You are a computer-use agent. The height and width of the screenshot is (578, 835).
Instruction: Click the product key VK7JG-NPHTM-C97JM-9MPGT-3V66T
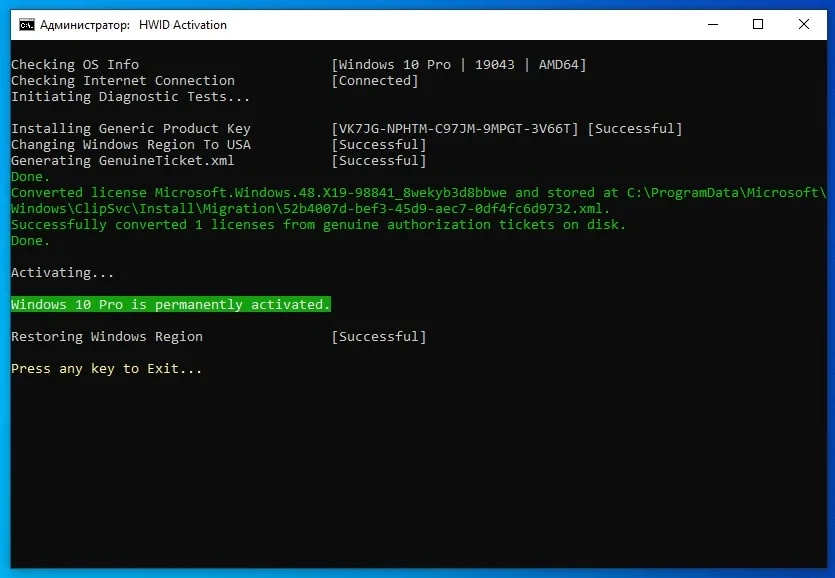[x=455, y=128]
